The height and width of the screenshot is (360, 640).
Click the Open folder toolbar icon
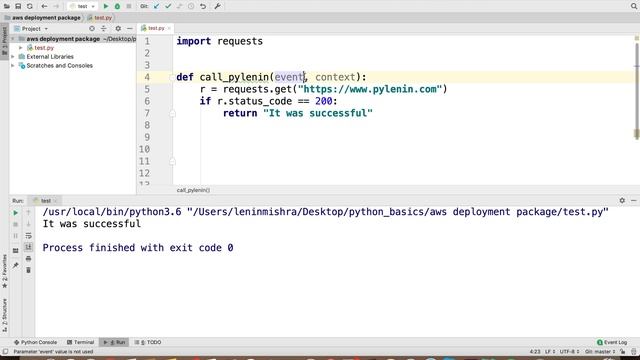coord(7,6)
